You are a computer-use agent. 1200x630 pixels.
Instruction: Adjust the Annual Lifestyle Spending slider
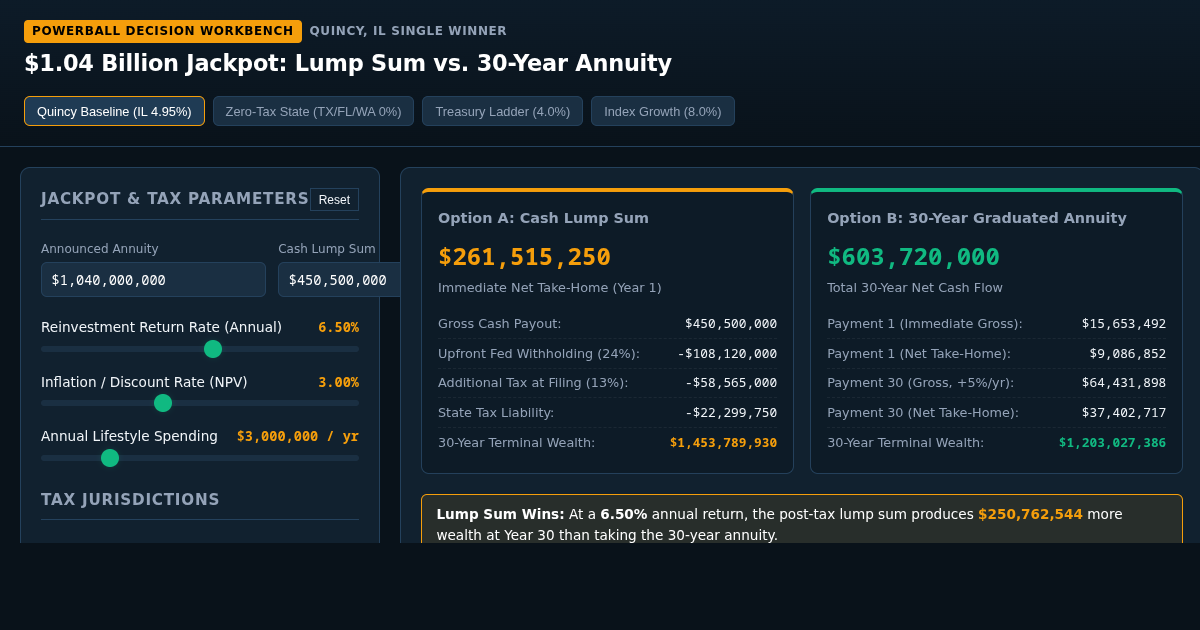click(200, 458)
